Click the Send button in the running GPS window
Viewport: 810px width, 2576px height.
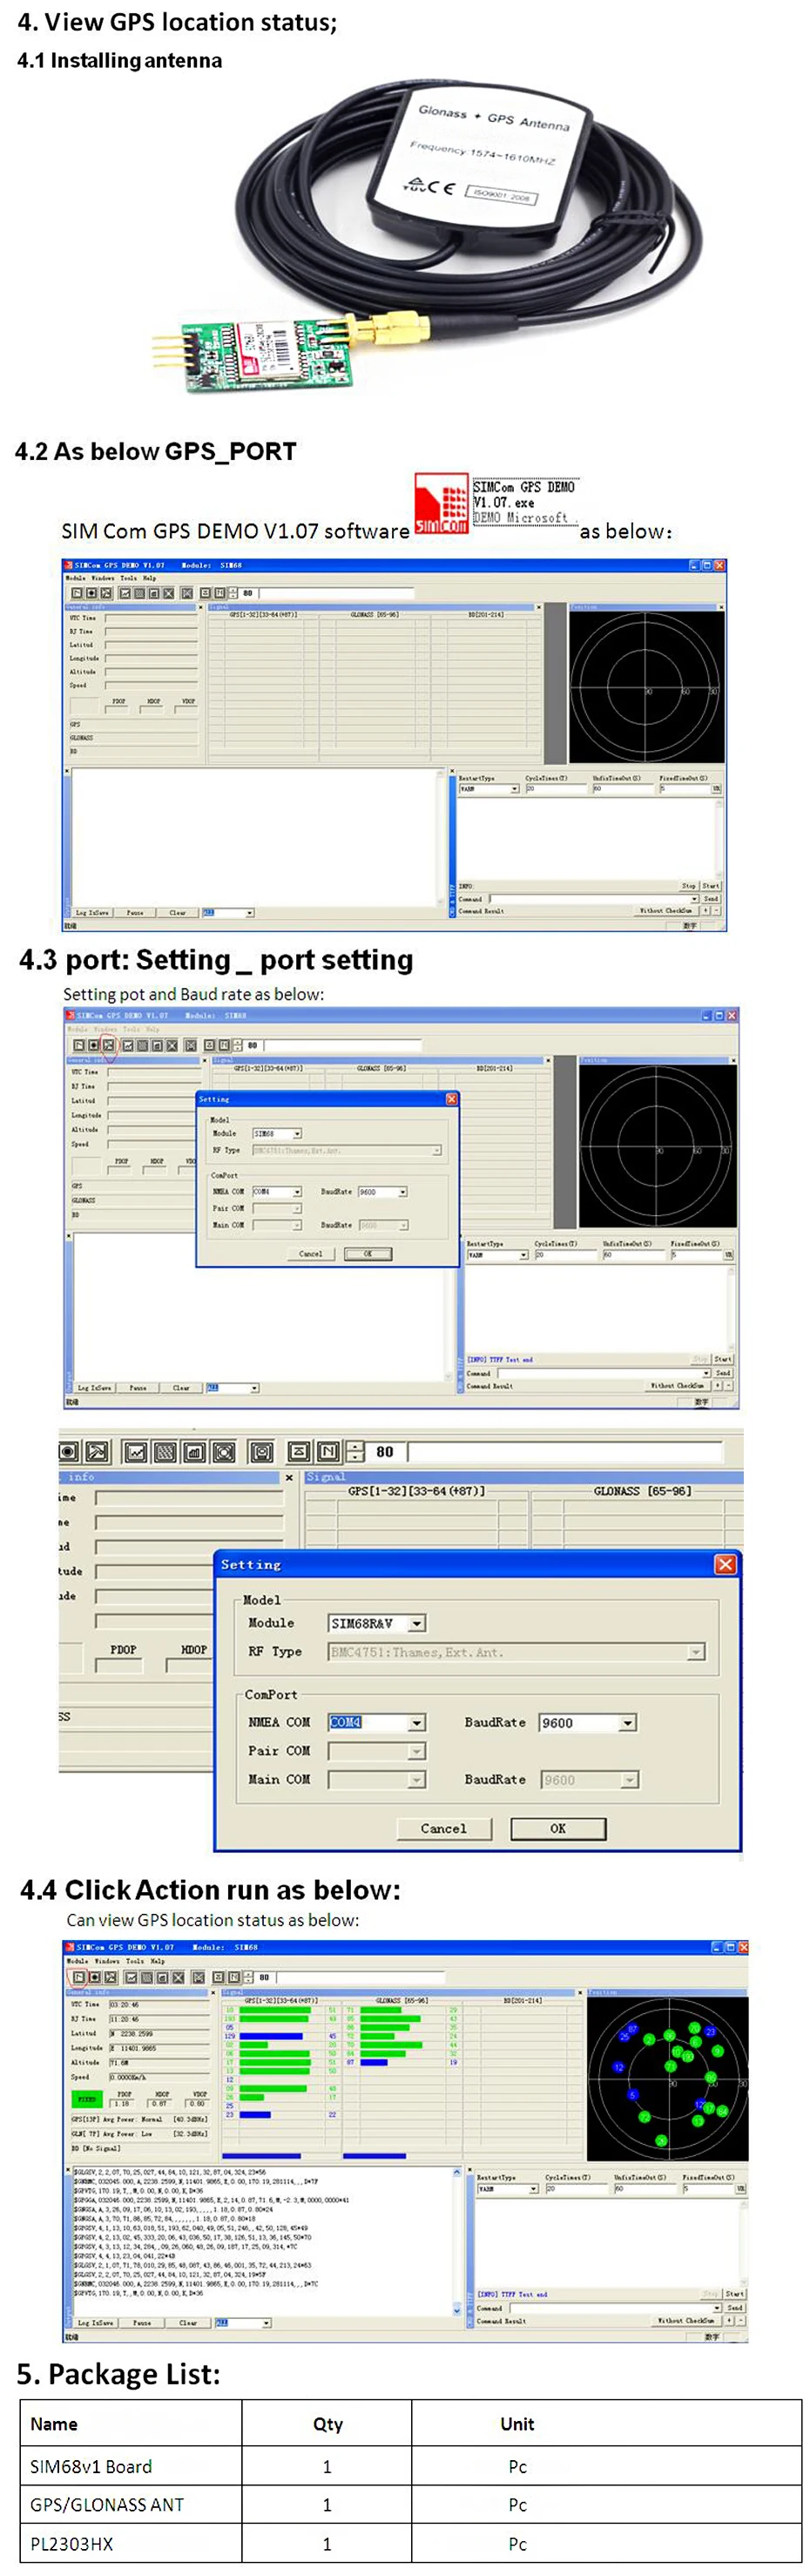735,2308
